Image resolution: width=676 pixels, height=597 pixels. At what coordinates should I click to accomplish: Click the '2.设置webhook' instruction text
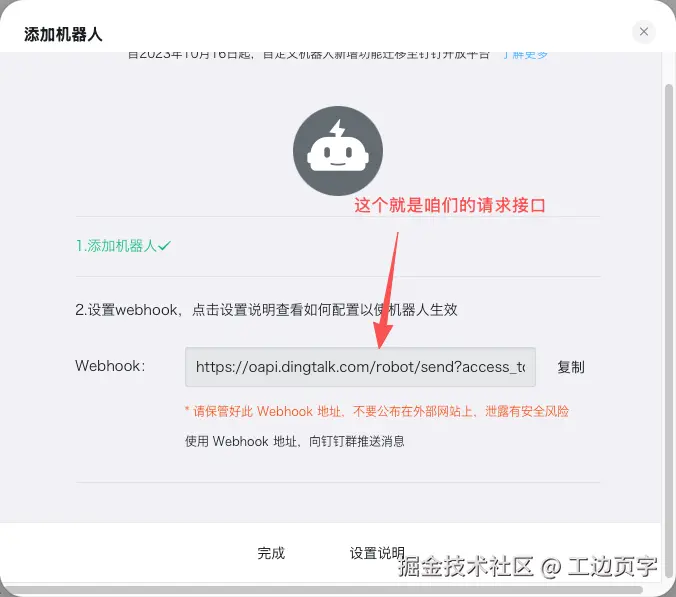tap(266, 309)
